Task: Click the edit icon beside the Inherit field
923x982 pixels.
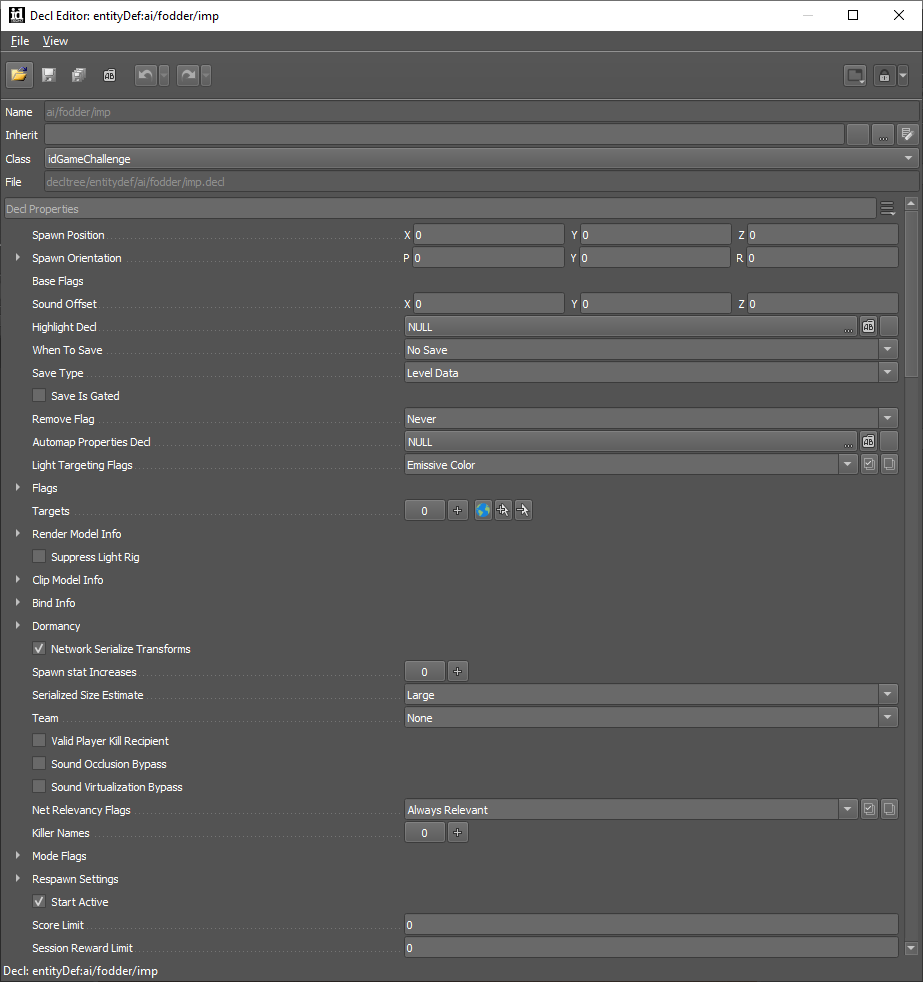Action: coord(907,135)
